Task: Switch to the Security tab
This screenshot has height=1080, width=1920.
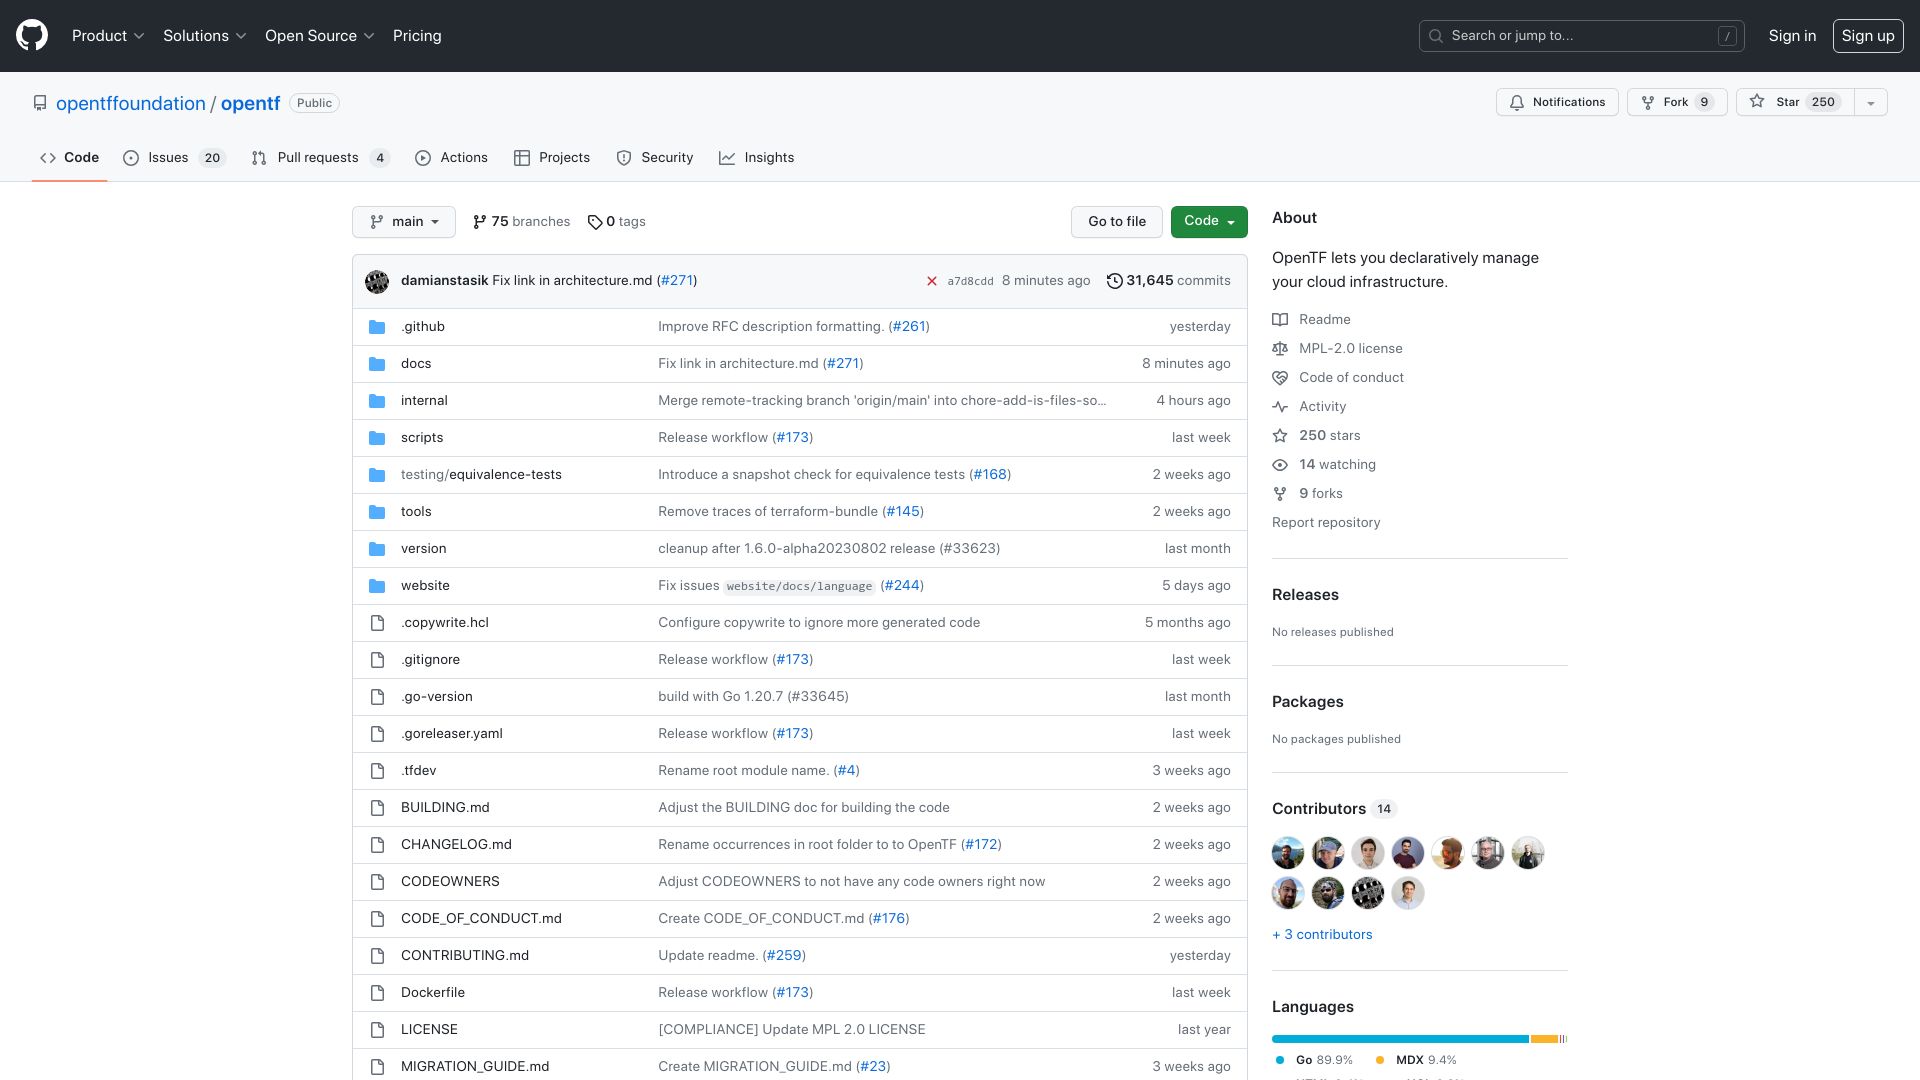Action: (x=655, y=158)
